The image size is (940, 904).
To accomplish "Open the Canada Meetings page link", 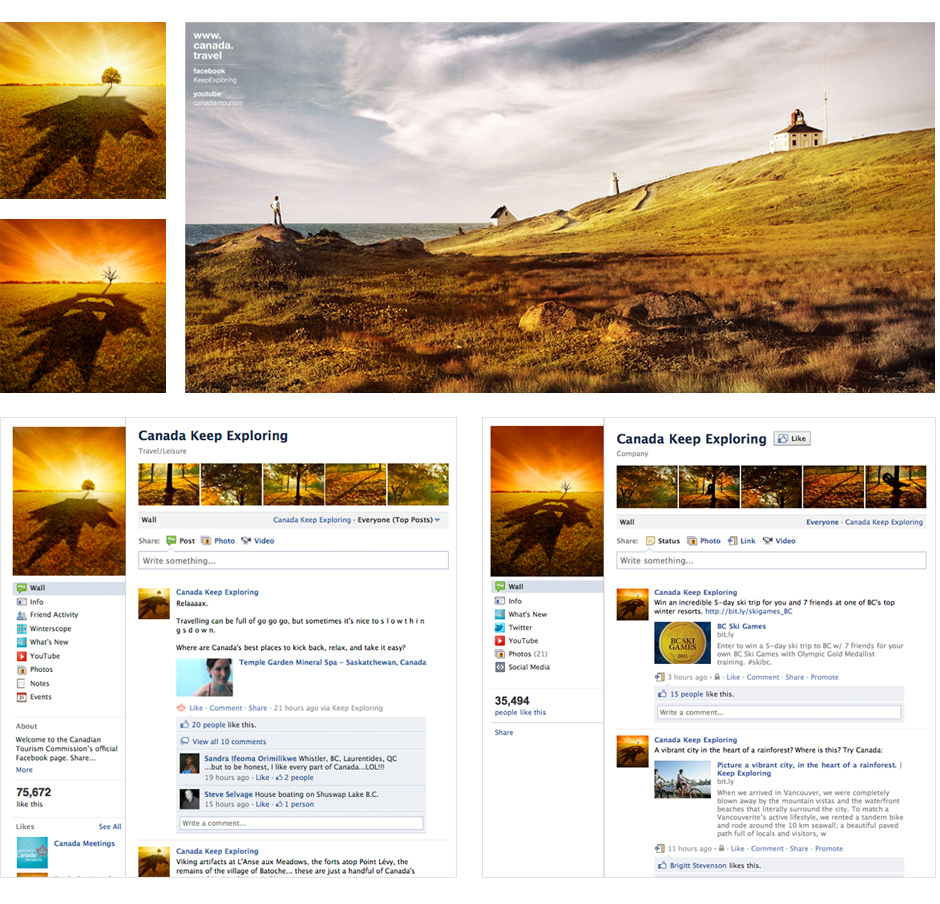I will pyautogui.click(x=85, y=843).
